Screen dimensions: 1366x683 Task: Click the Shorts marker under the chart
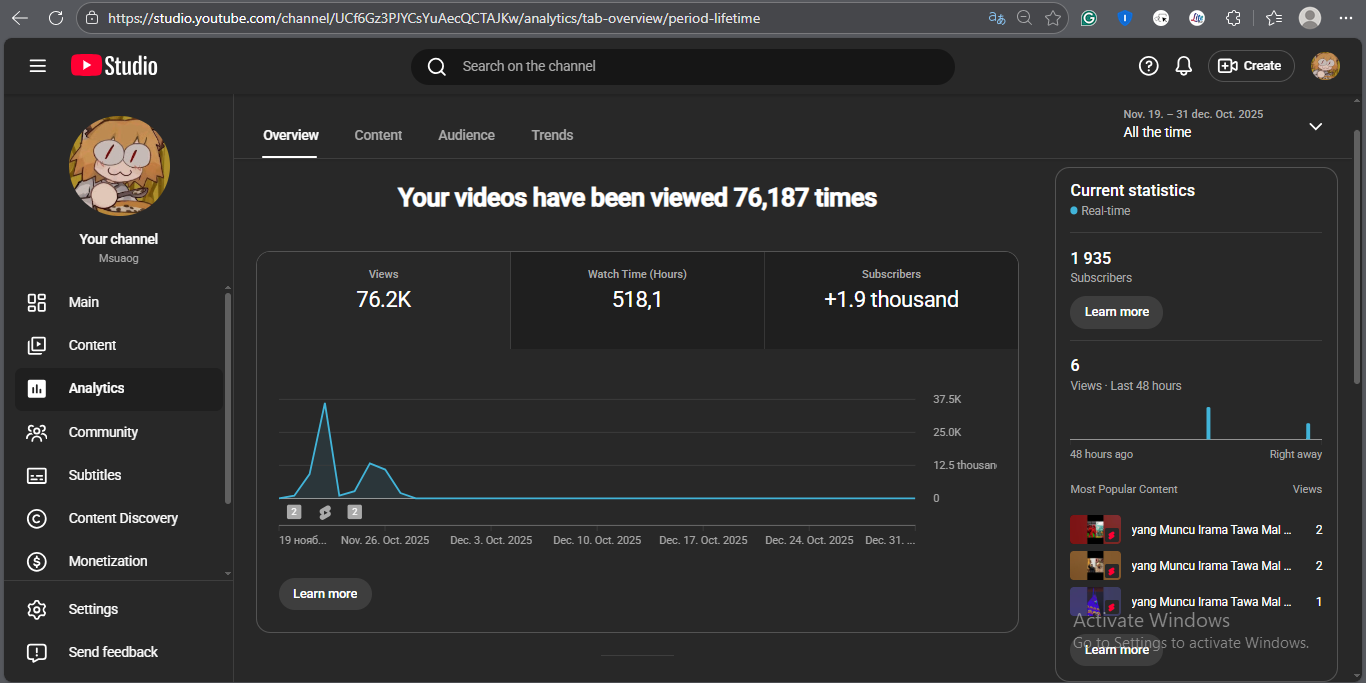(325, 512)
